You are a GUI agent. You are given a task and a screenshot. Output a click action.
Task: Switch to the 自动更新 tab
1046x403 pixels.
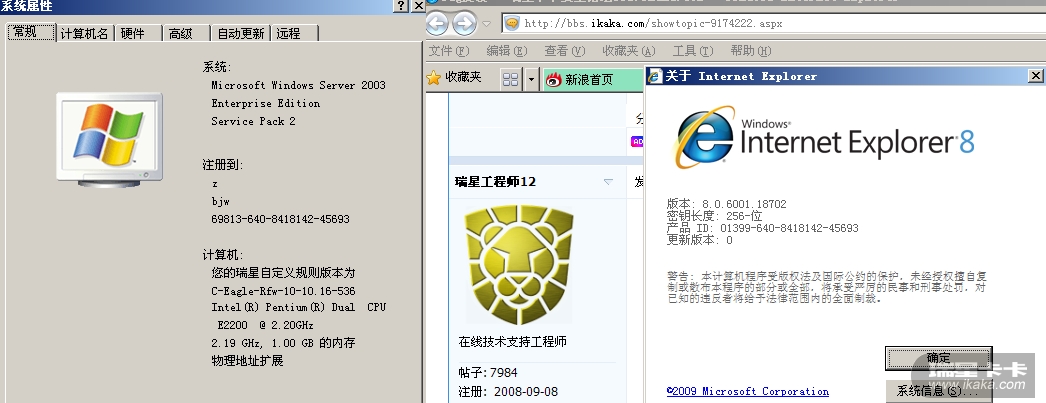(x=241, y=33)
